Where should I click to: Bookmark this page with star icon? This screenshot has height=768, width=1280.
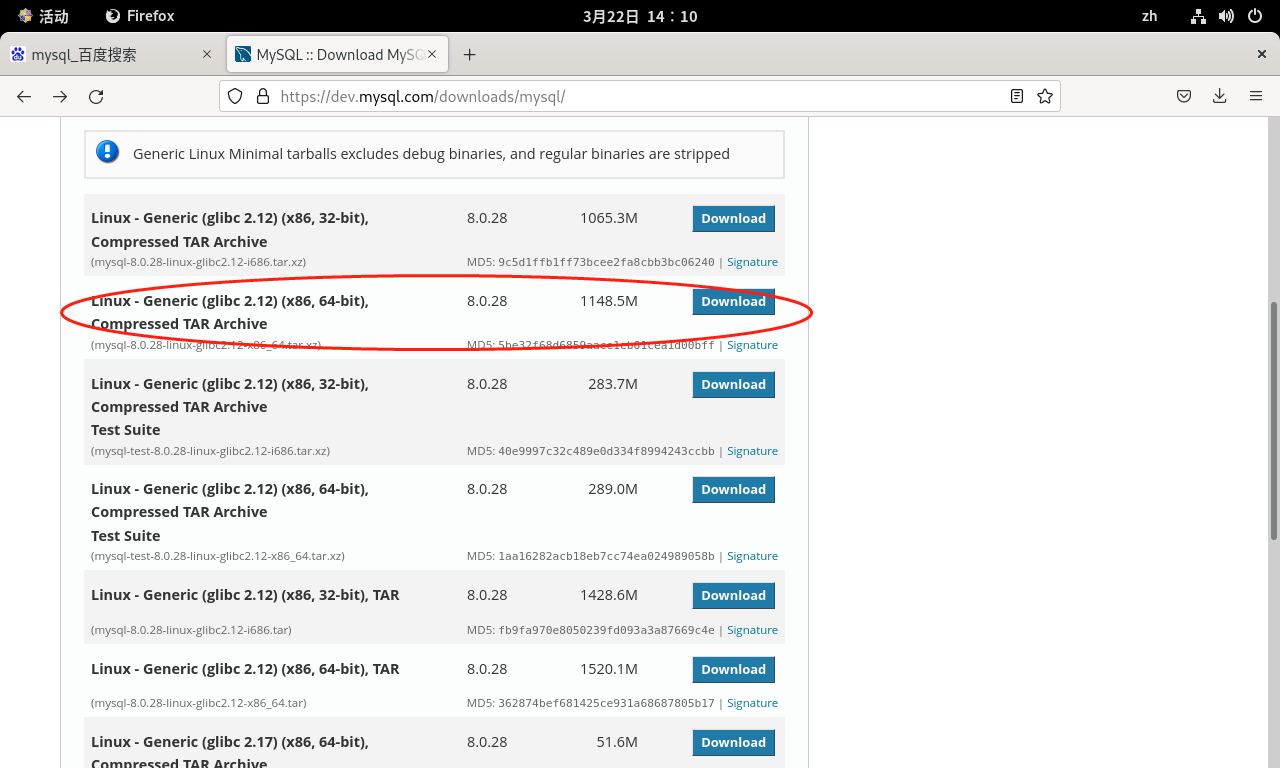tap(1045, 96)
